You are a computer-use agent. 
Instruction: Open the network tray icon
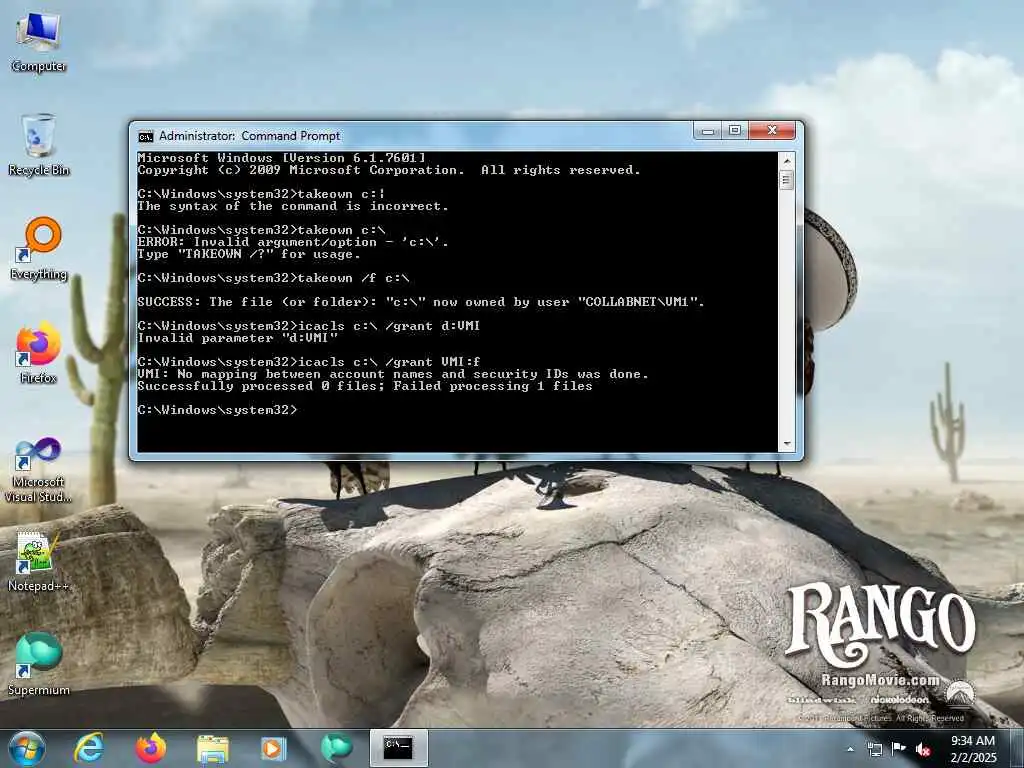coord(874,749)
